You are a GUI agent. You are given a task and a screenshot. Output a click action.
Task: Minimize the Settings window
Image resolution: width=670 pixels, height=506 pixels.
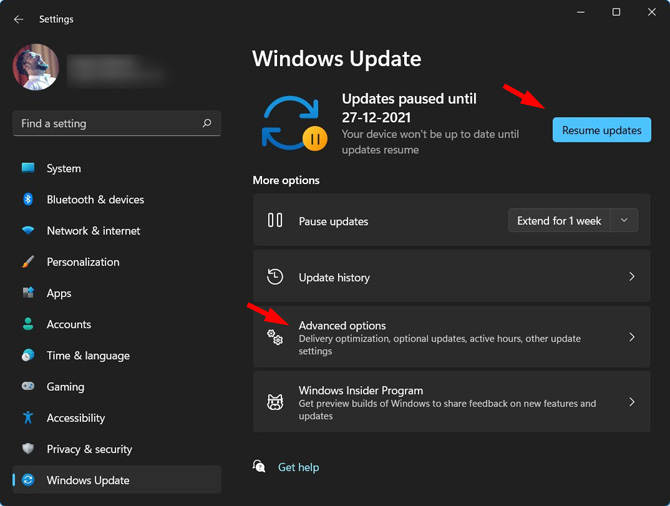pos(581,12)
